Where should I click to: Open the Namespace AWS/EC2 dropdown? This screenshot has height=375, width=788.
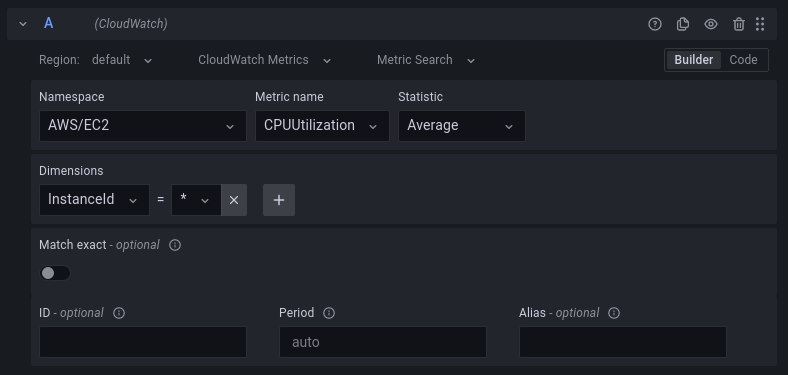(143, 126)
